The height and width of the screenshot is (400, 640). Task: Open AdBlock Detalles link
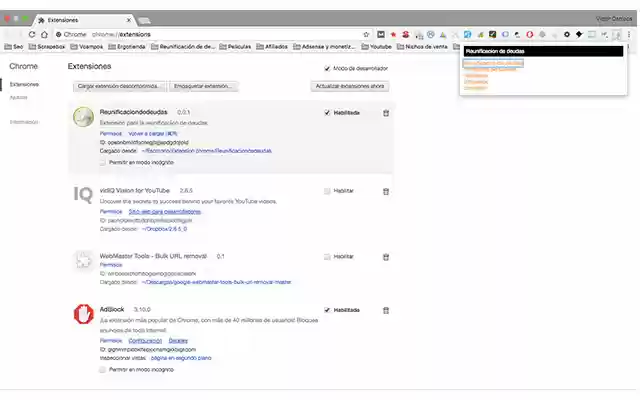pyautogui.click(x=178, y=341)
